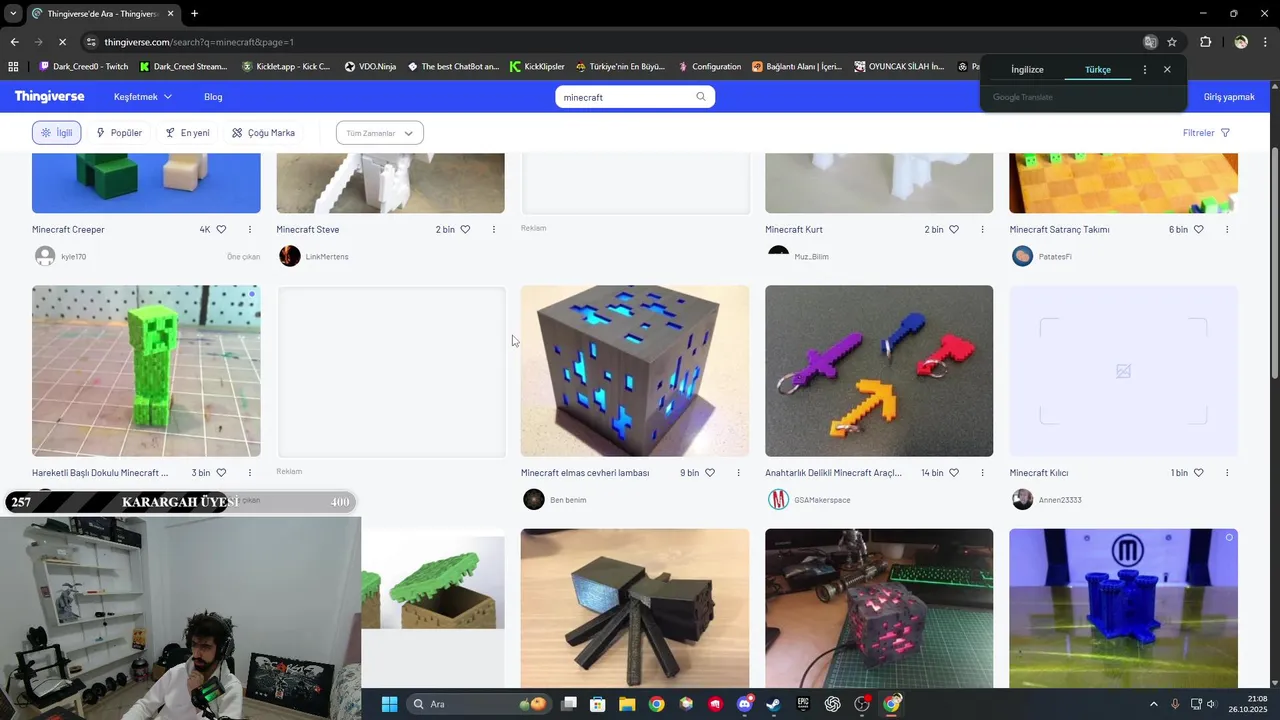The width and height of the screenshot is (1280, 720).
Task: Bookmark this page with the star icon
Action: 1172,42
